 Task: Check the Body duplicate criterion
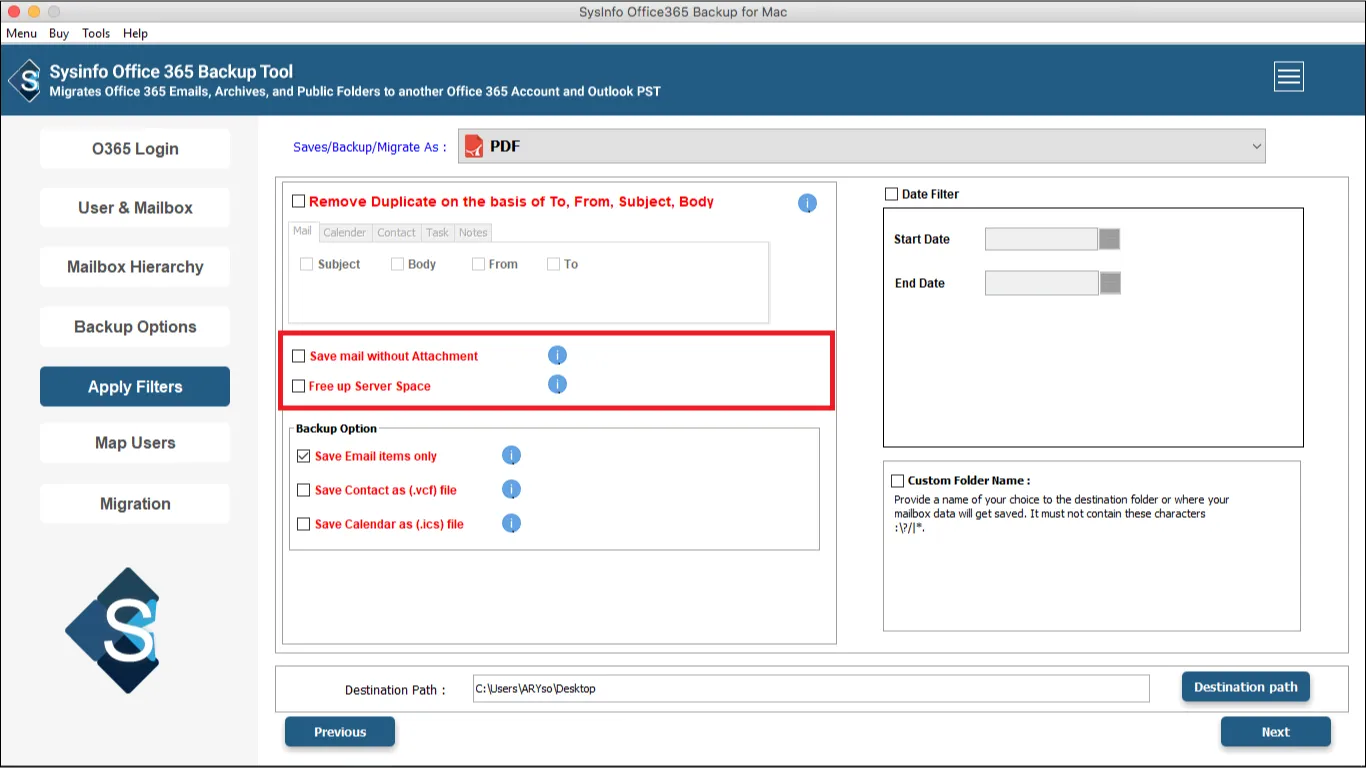coord(397,264)
